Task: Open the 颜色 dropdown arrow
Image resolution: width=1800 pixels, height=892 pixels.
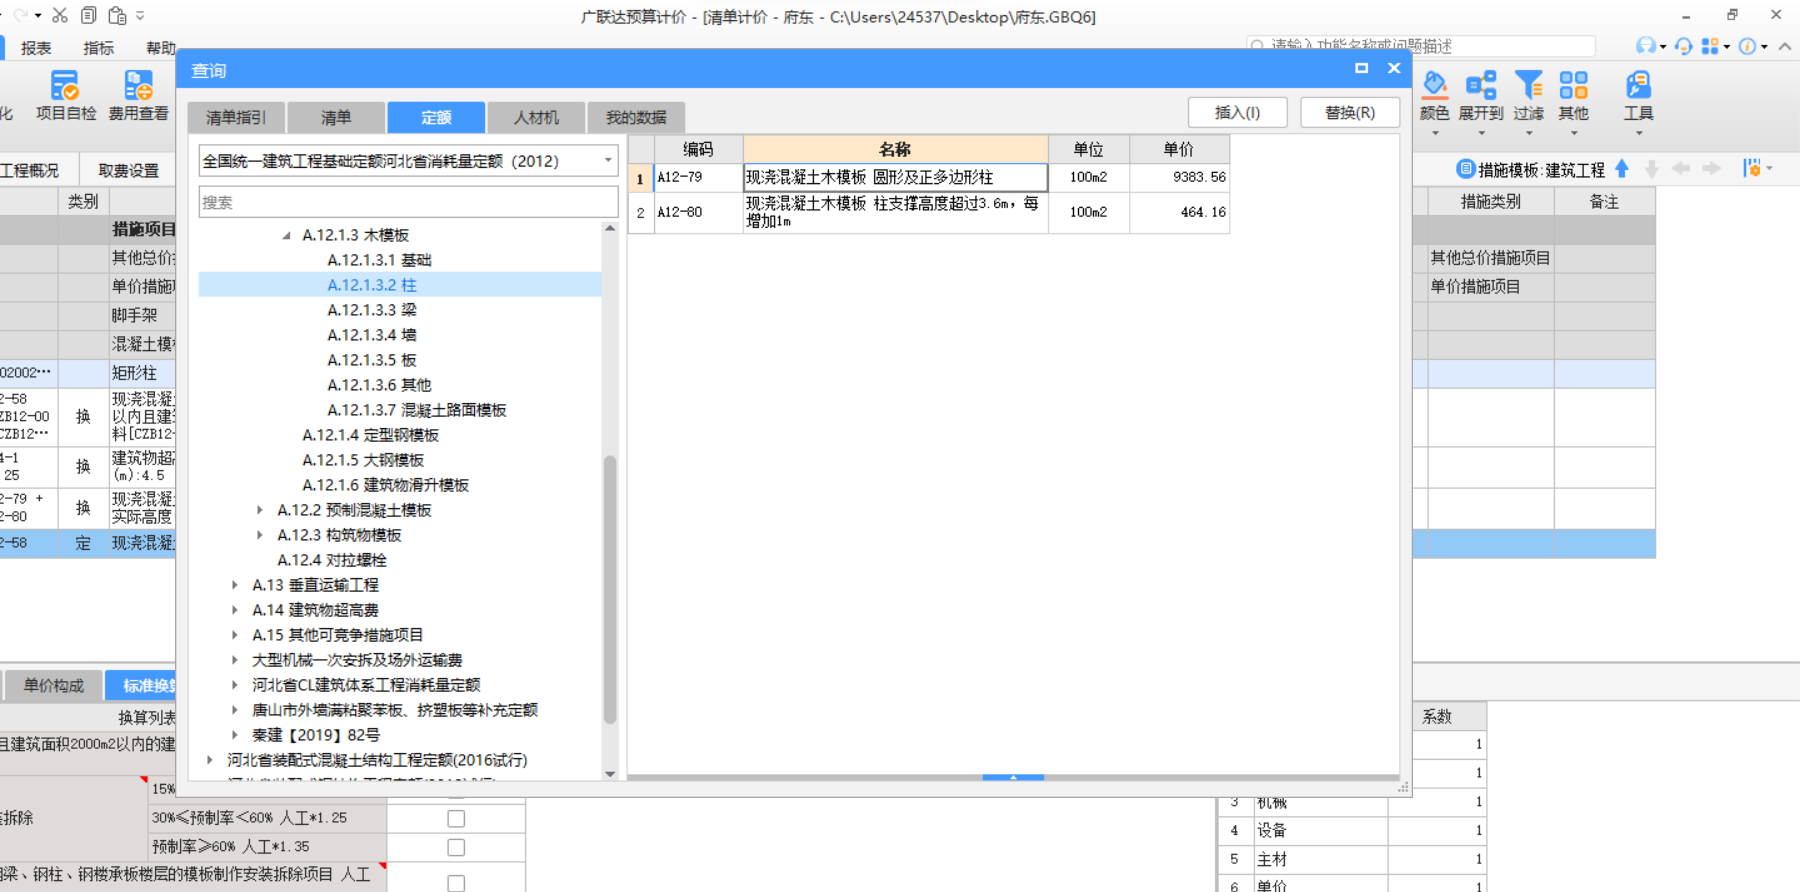Action: [1435, 133]
